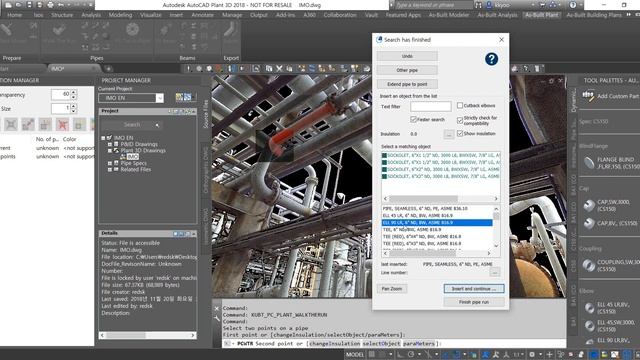Image resolution: width=640 pixels, height=360 pixels.
Task: Open the help question mark icon
Action: [491, 59]
